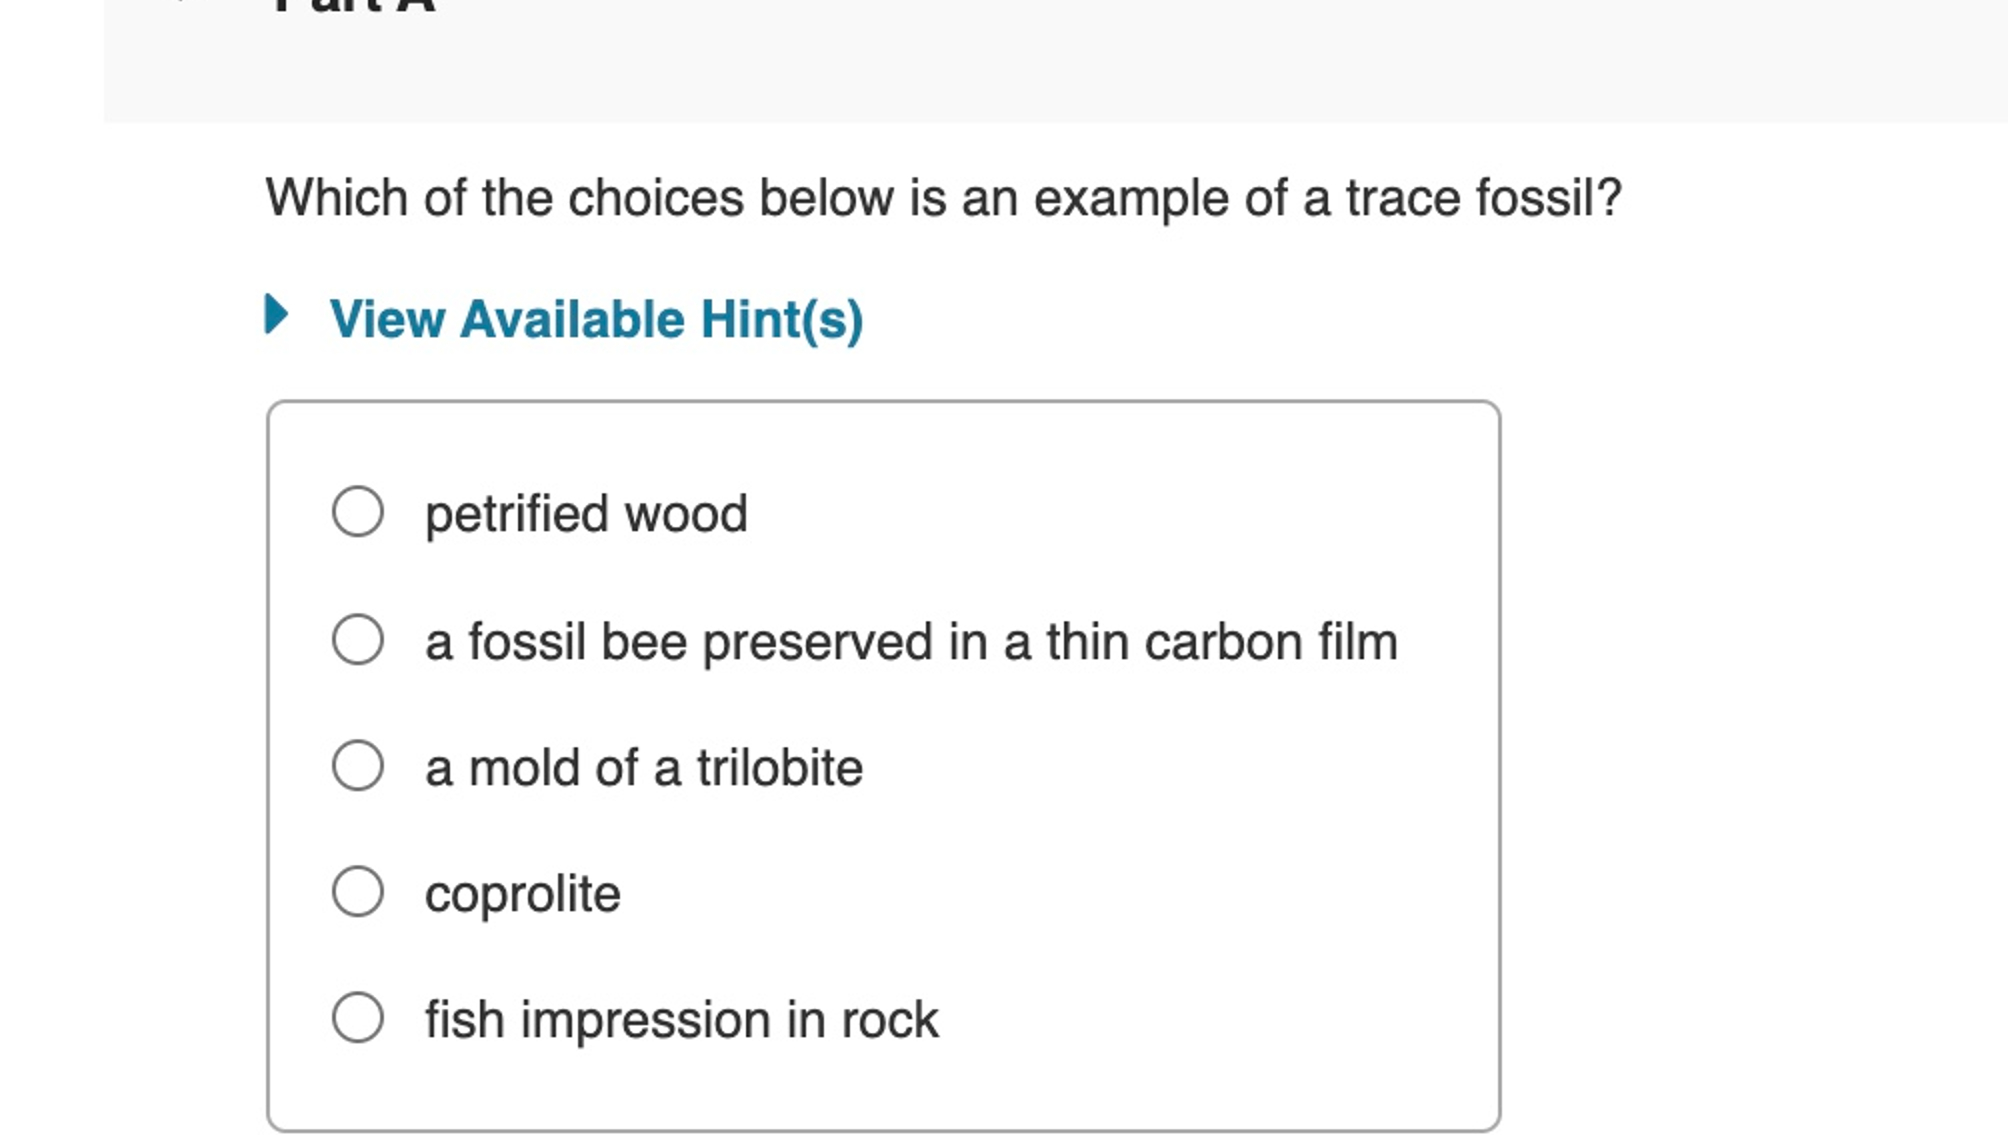
Task: Select the coprolite radio button
Action: pyautogui.click(x=357, y=893)
